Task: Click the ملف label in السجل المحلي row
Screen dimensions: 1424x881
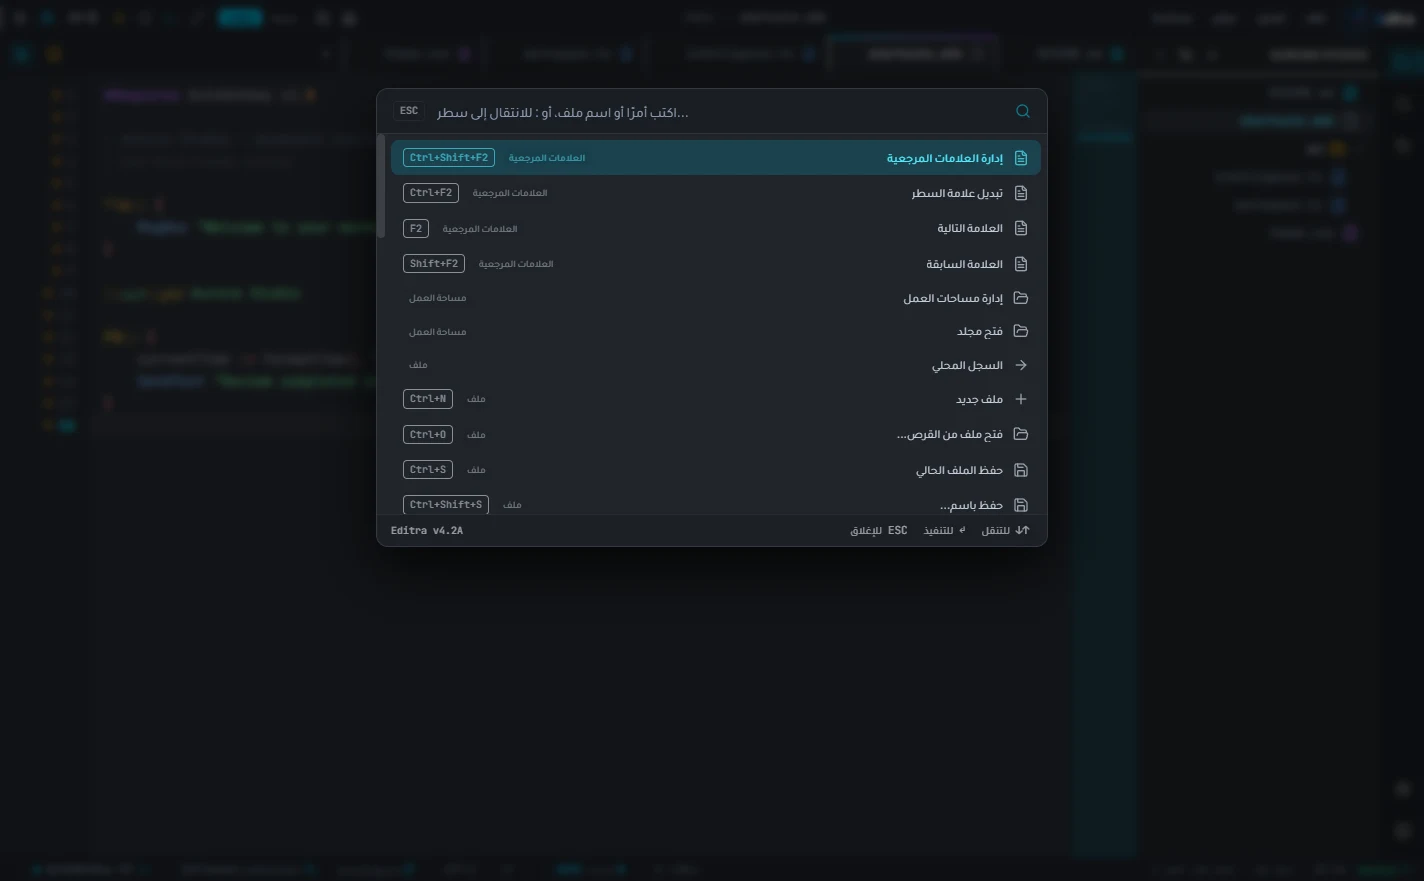Action: (418, 365)
